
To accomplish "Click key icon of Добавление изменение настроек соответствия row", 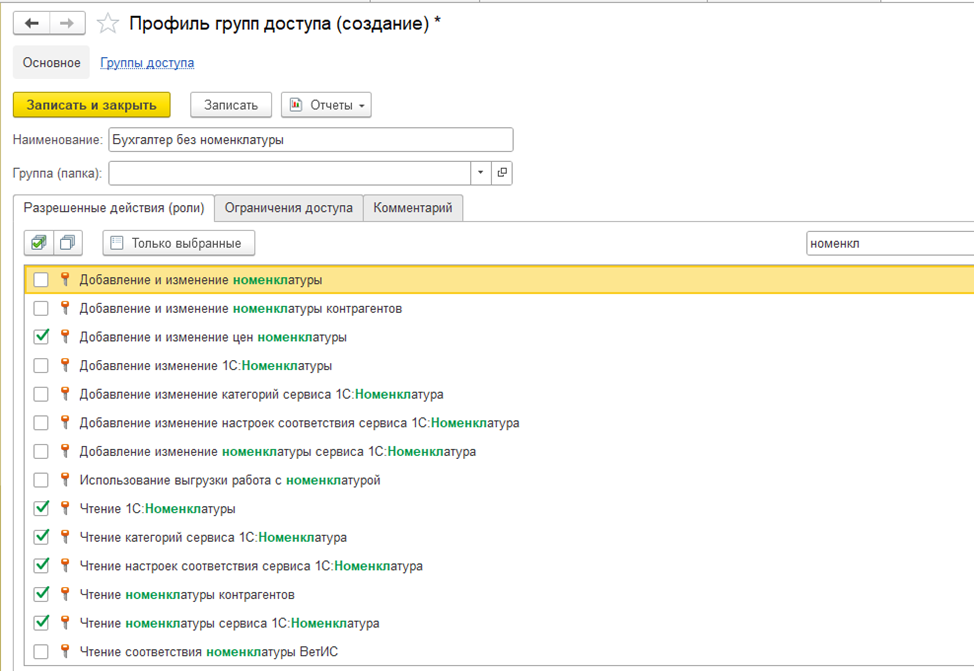I will pyautogui.click(x=65, y=422).
